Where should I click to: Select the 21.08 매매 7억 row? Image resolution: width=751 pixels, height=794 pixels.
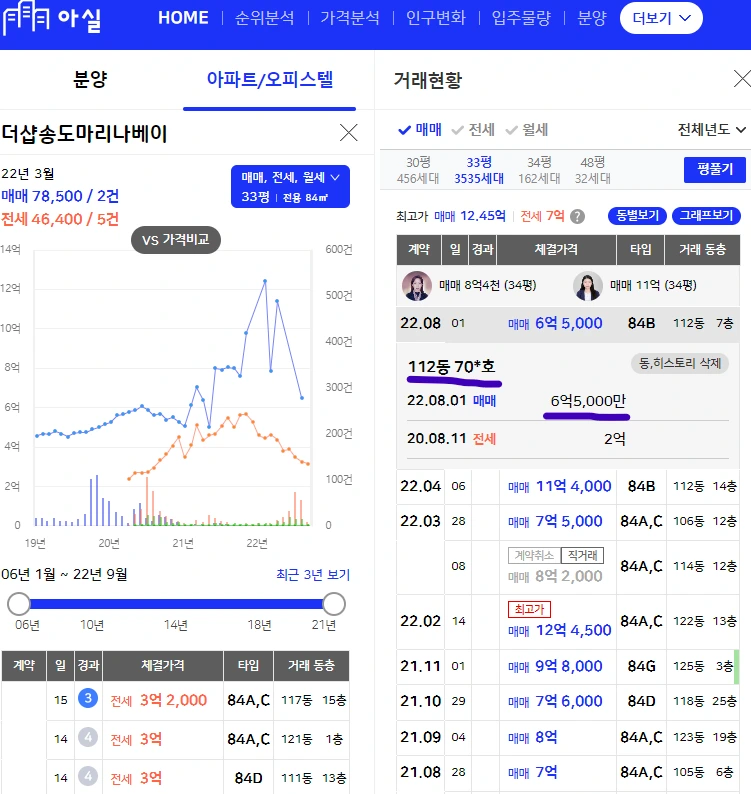tap(567, 773)
